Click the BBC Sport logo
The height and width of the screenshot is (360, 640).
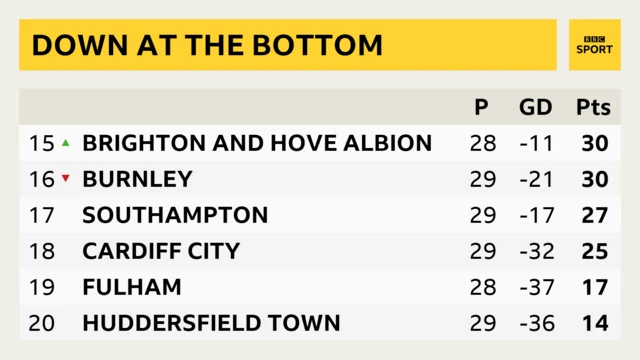point(594,45)
